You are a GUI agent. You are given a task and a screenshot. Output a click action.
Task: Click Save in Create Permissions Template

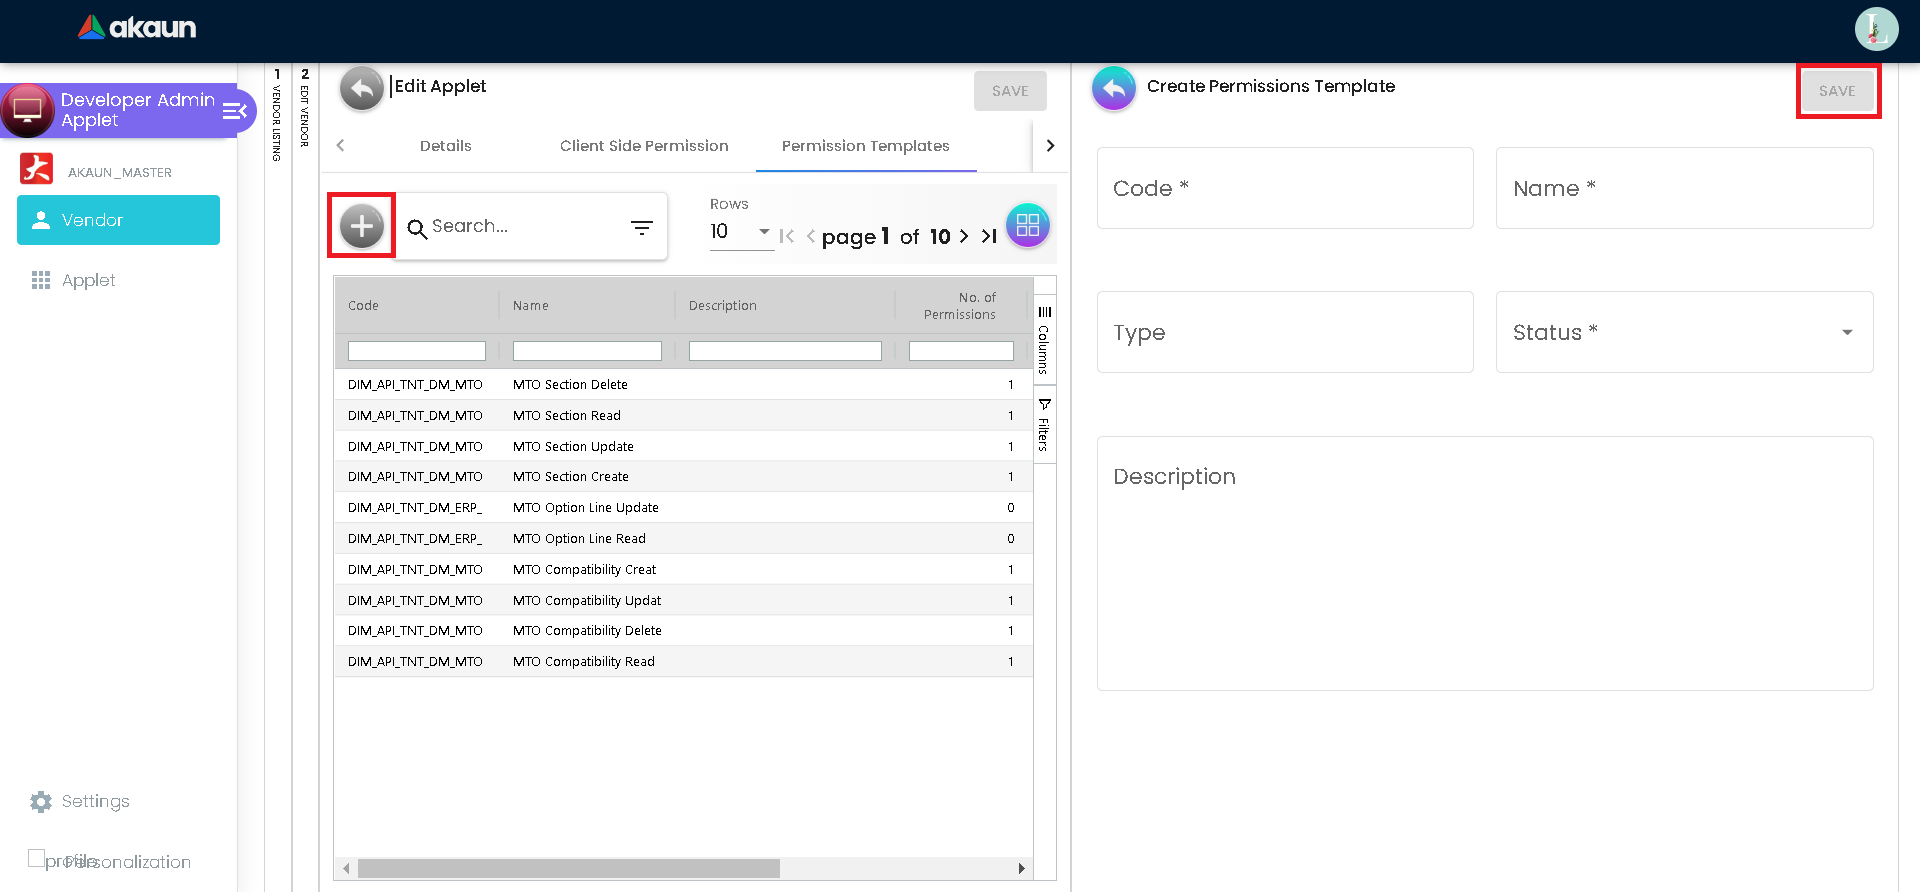[x=1837, y=91]
